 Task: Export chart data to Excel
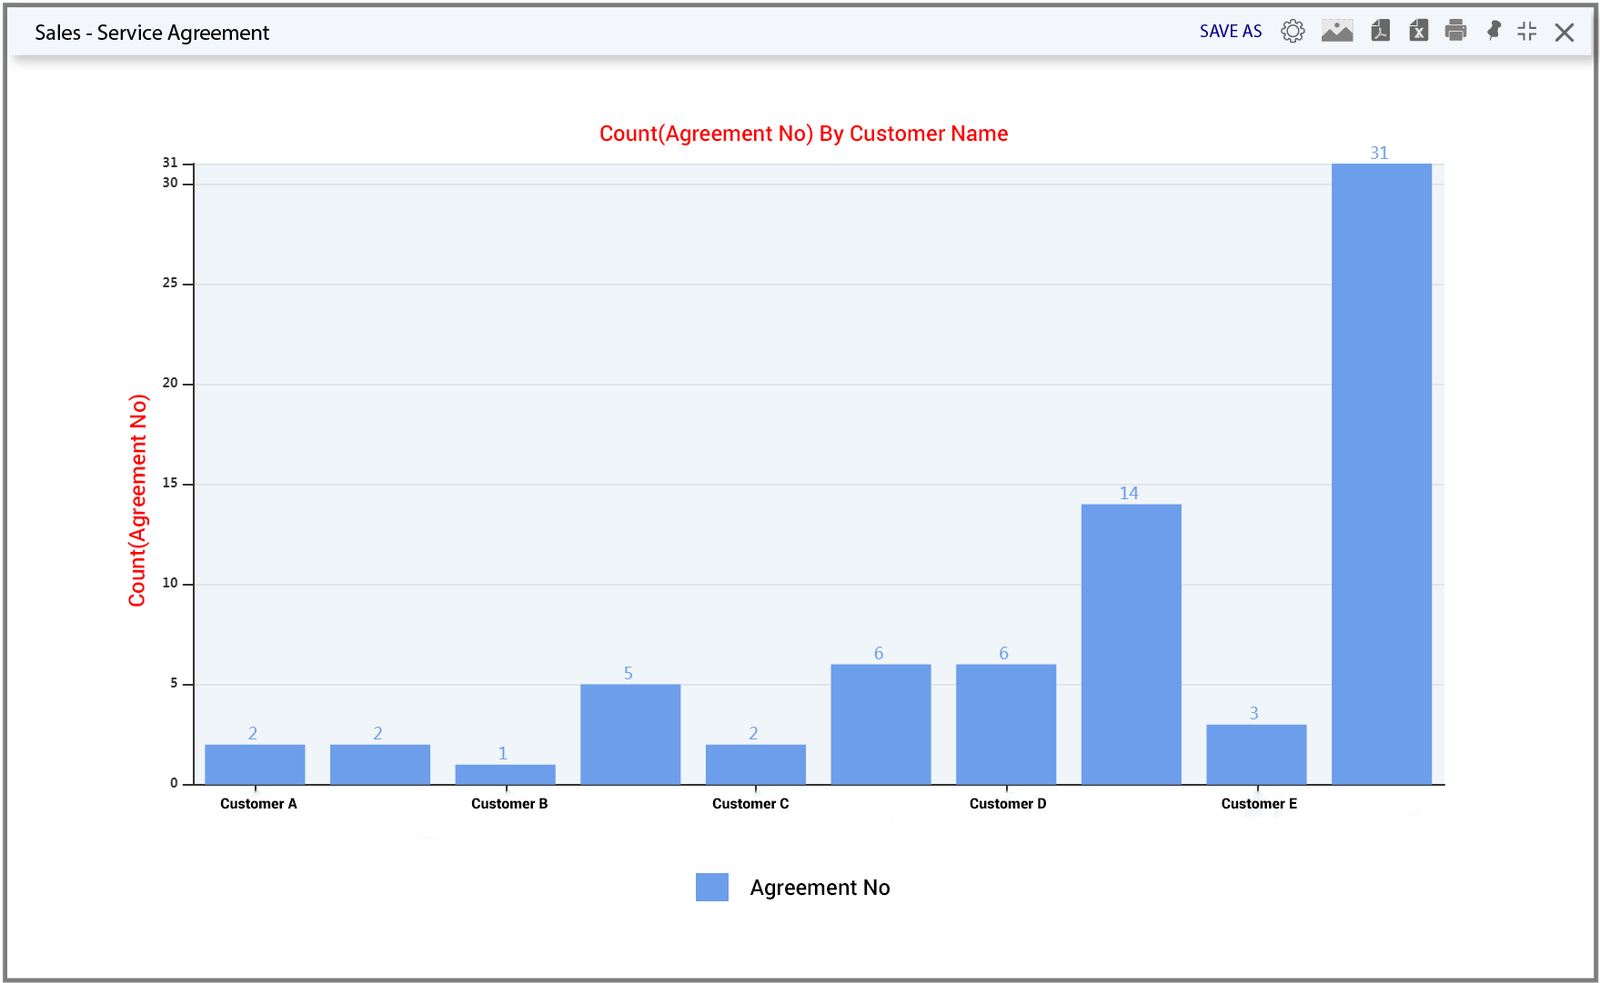[x=1419, y=31]
